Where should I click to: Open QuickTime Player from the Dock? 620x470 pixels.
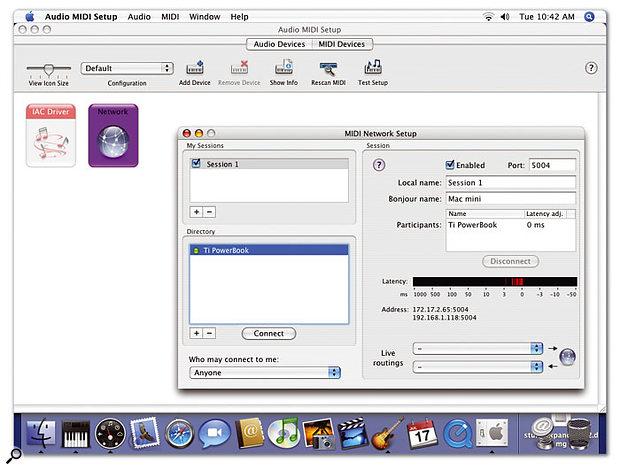pyautogui.click(x=457, y=434)
